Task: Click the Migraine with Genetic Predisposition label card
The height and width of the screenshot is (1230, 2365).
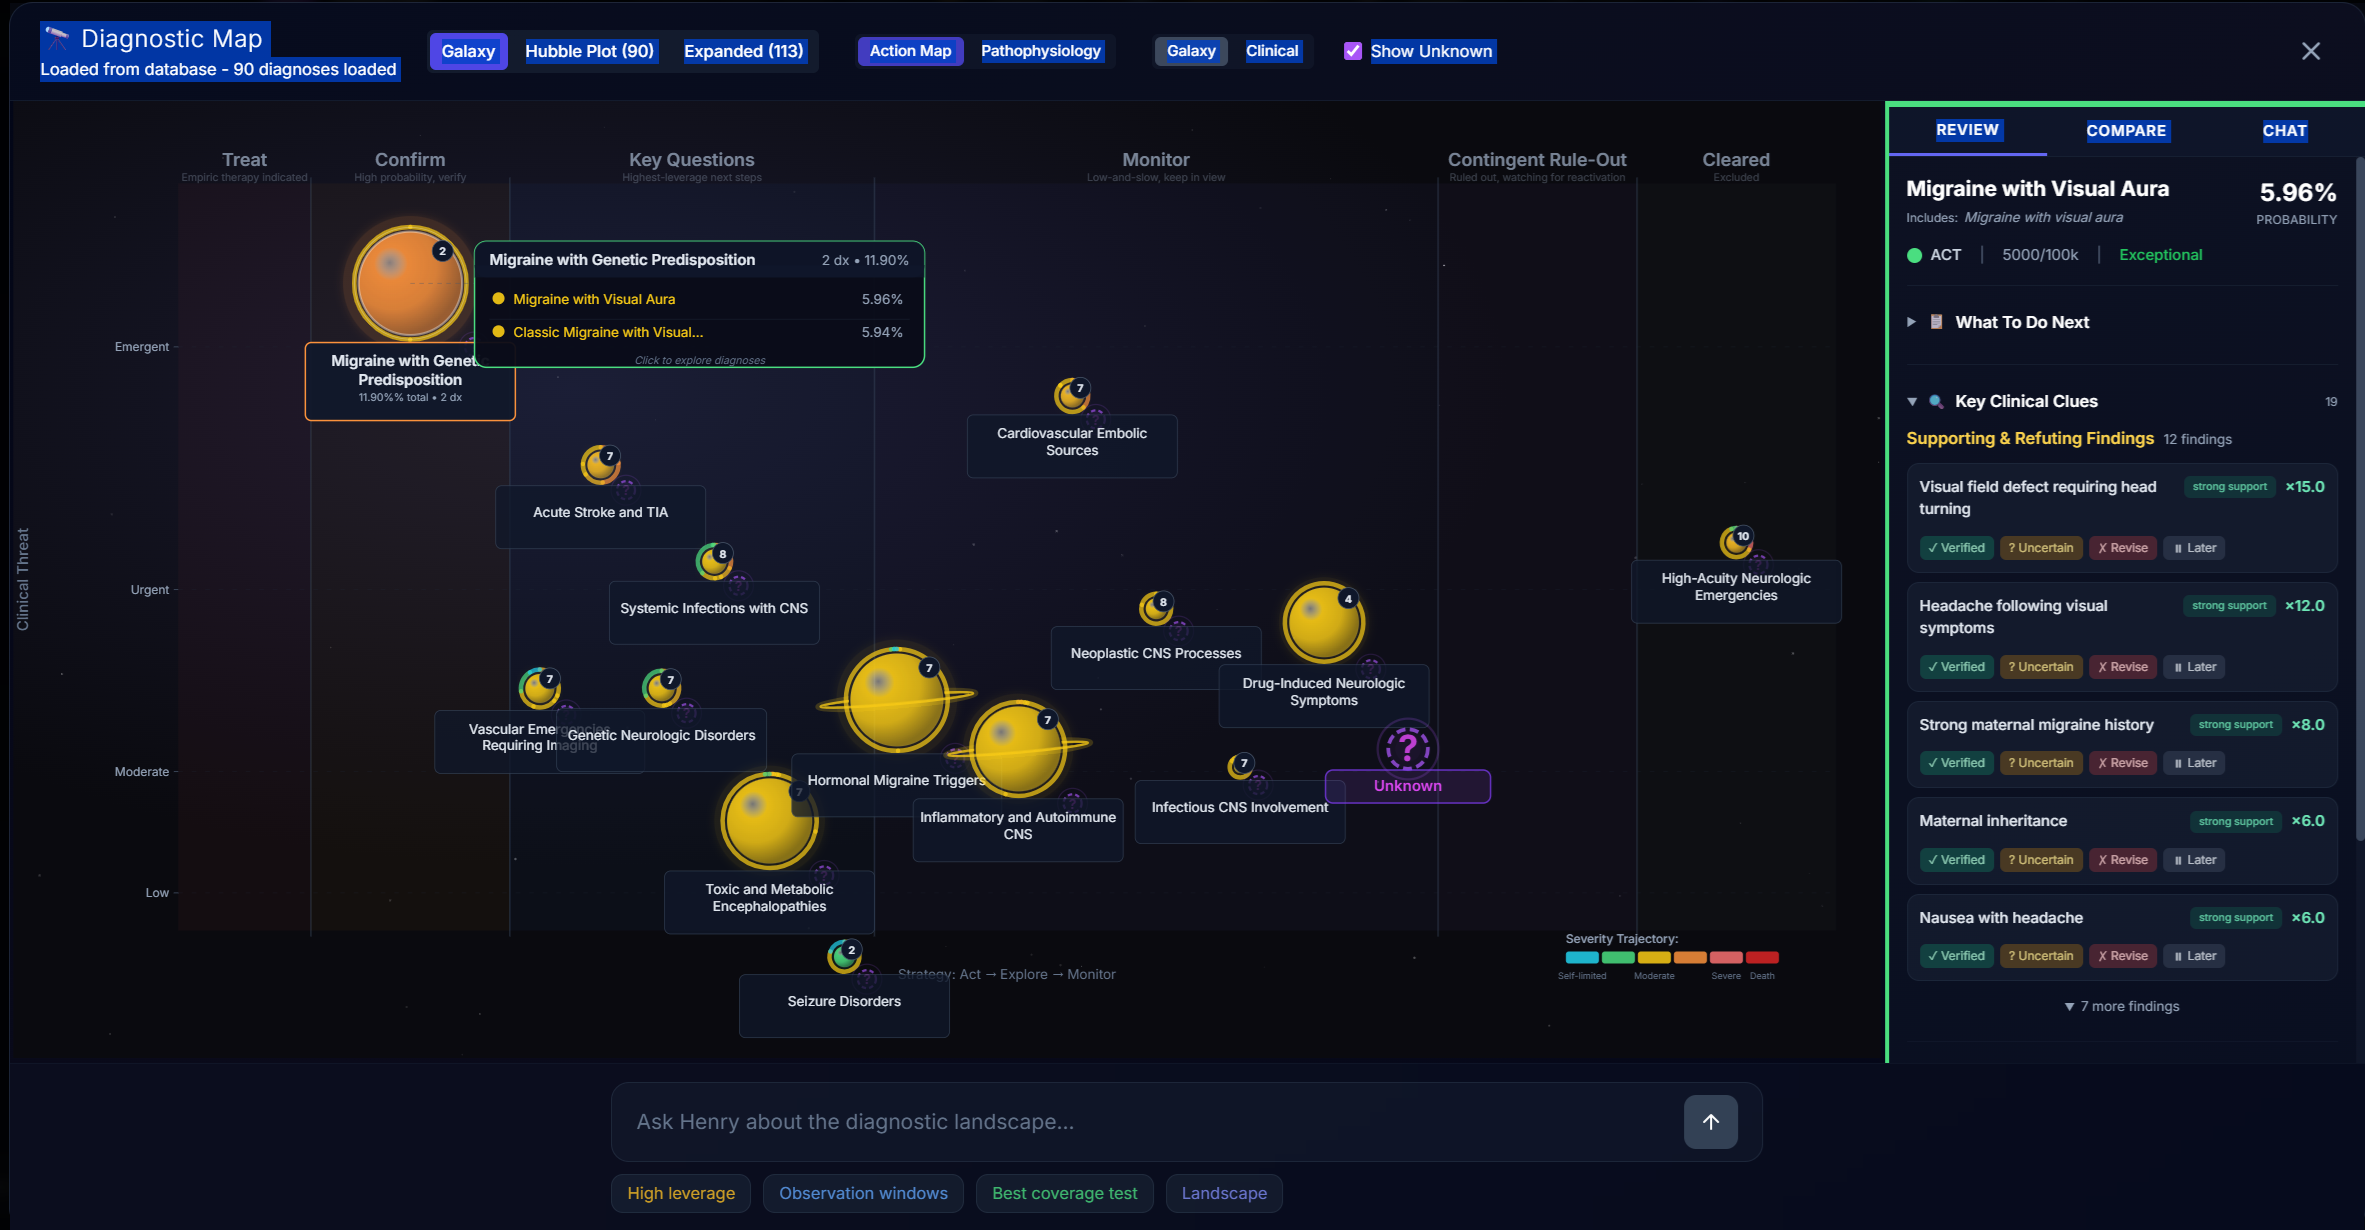Action: 409,382
